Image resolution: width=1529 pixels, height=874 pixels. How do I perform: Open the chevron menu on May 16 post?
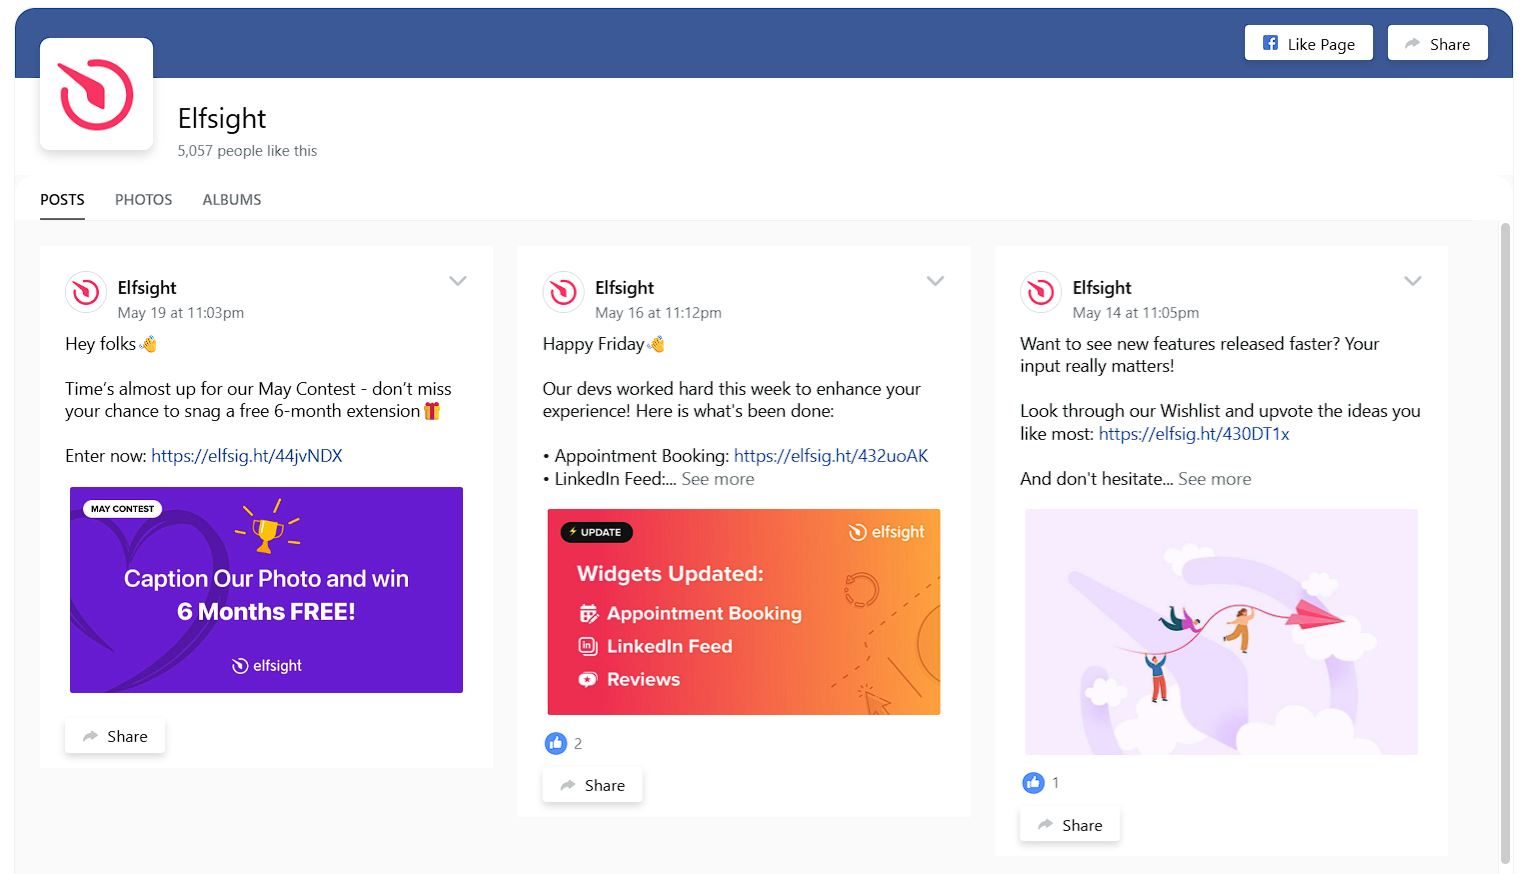click(x=935, y=281)
